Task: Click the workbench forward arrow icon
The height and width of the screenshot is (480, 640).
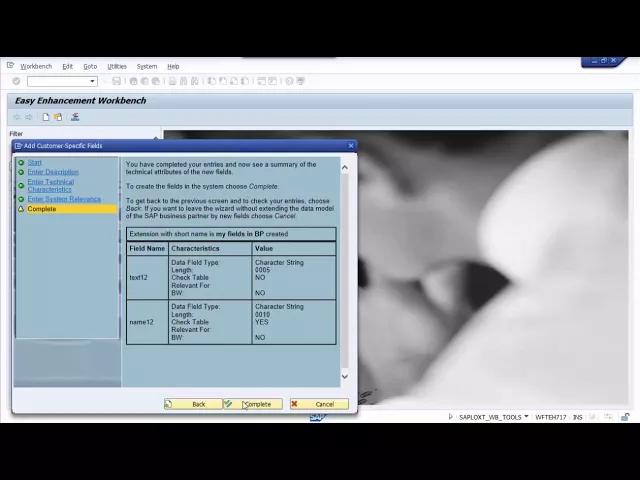Action: click(x=29, y=117)
